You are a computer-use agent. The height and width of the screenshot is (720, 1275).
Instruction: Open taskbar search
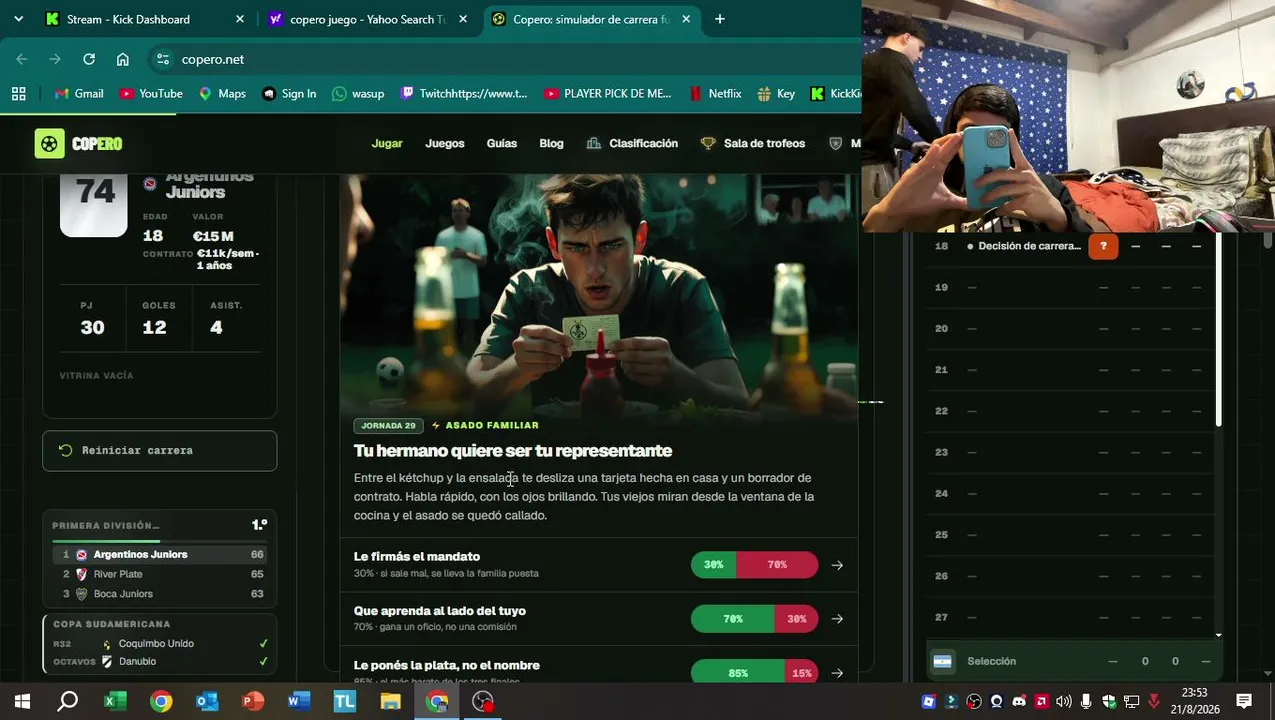pyautogui.click(x=68, y=701)
